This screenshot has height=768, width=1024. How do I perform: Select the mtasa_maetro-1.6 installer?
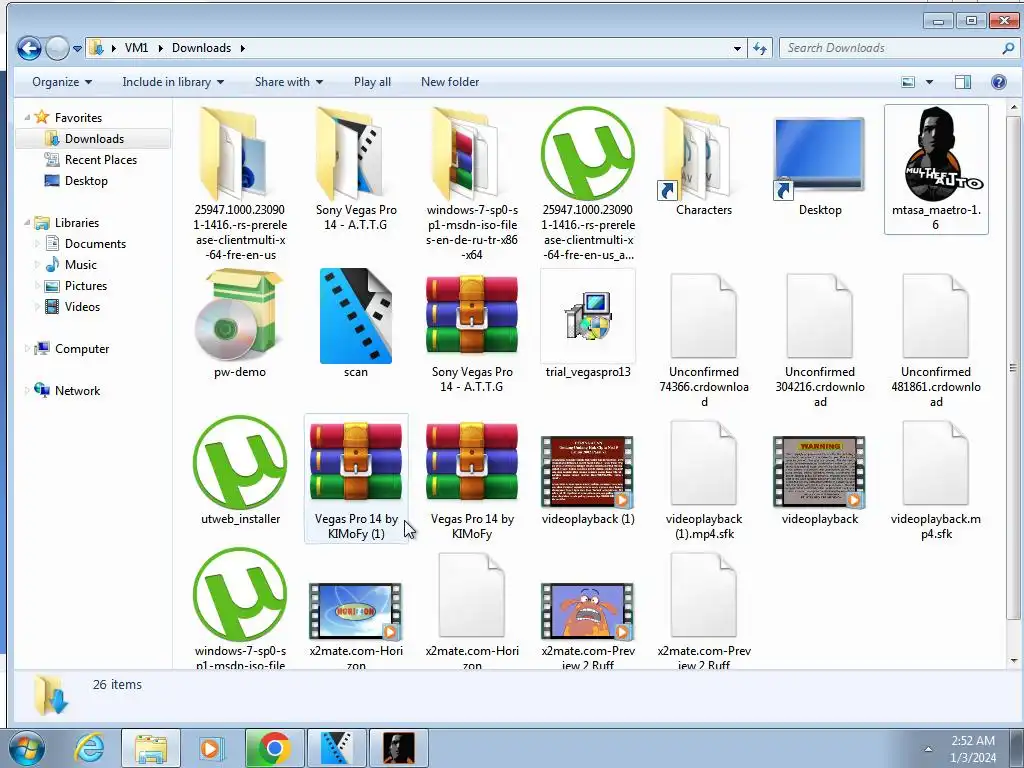point(936,169)
